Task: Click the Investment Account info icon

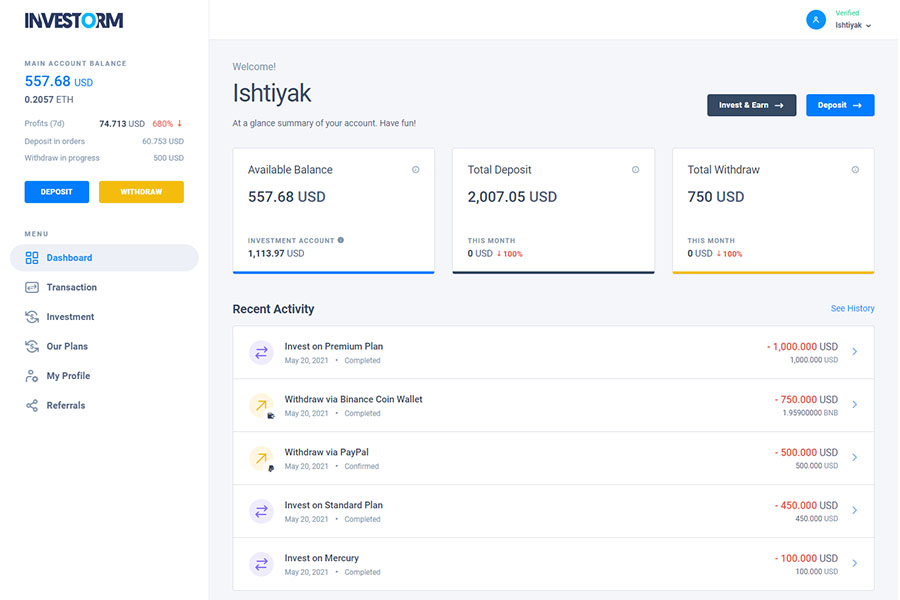Action: (x=341, y=240)
